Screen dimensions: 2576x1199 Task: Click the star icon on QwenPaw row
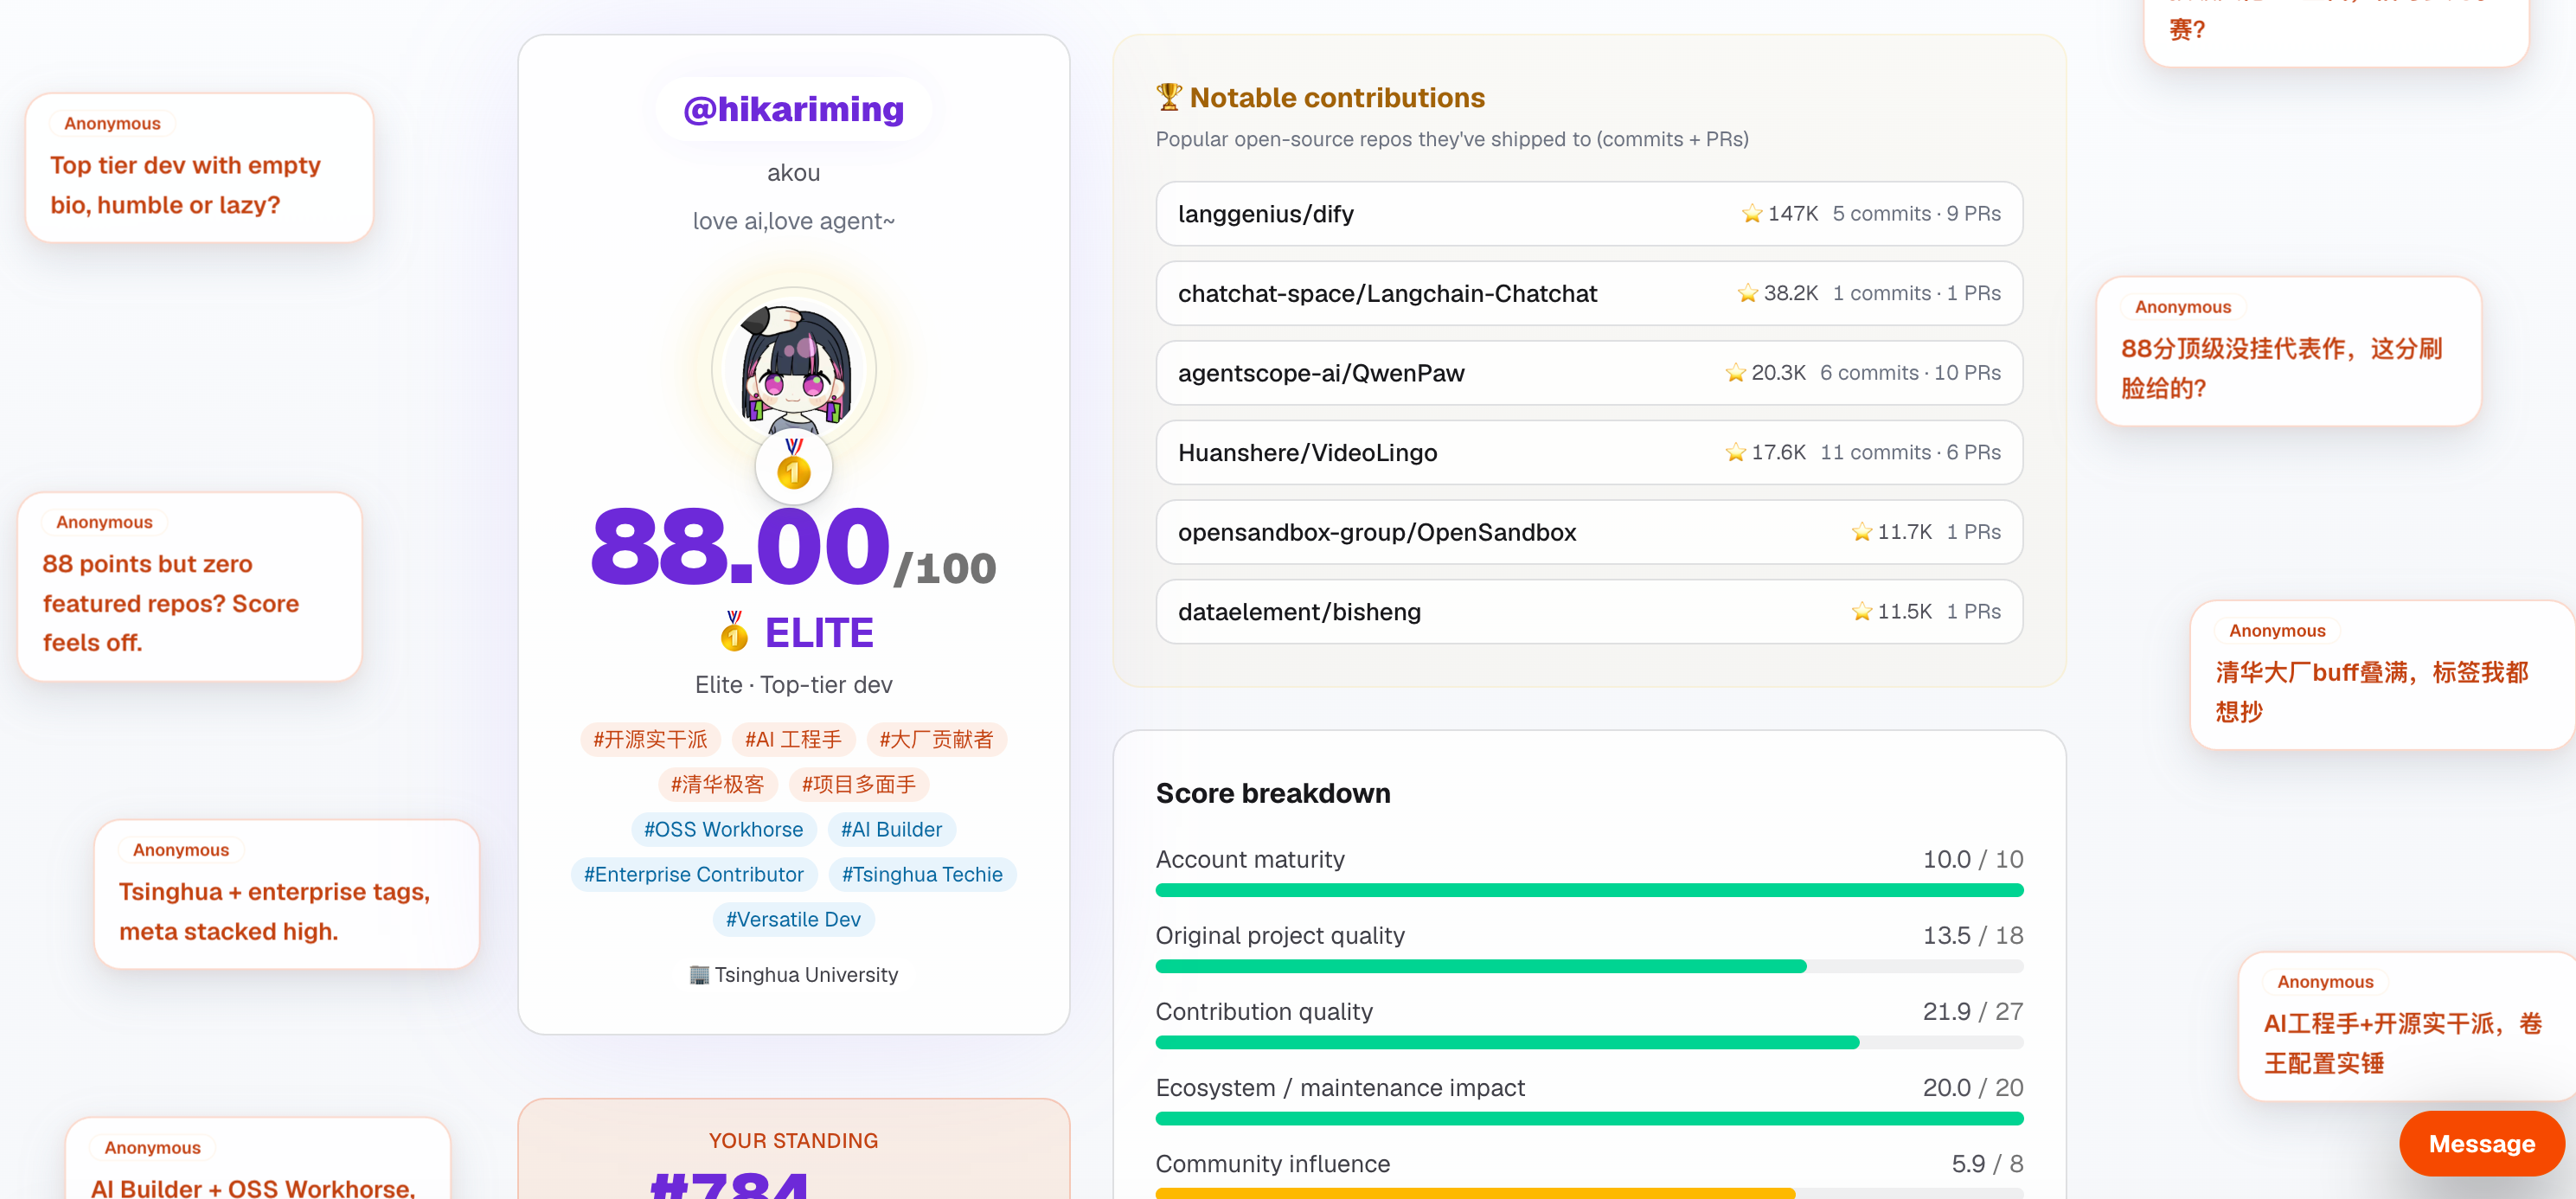[1735, 373]
